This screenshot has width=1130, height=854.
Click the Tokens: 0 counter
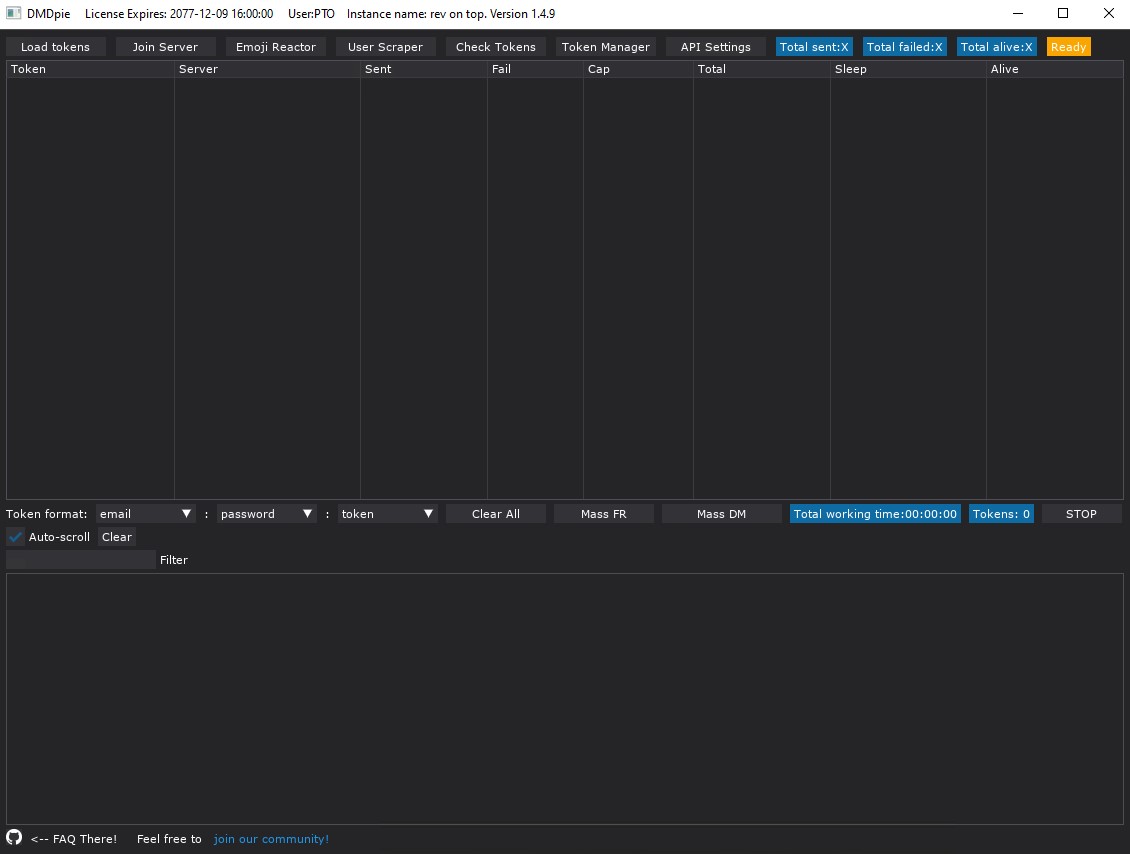click(1002, 514)
